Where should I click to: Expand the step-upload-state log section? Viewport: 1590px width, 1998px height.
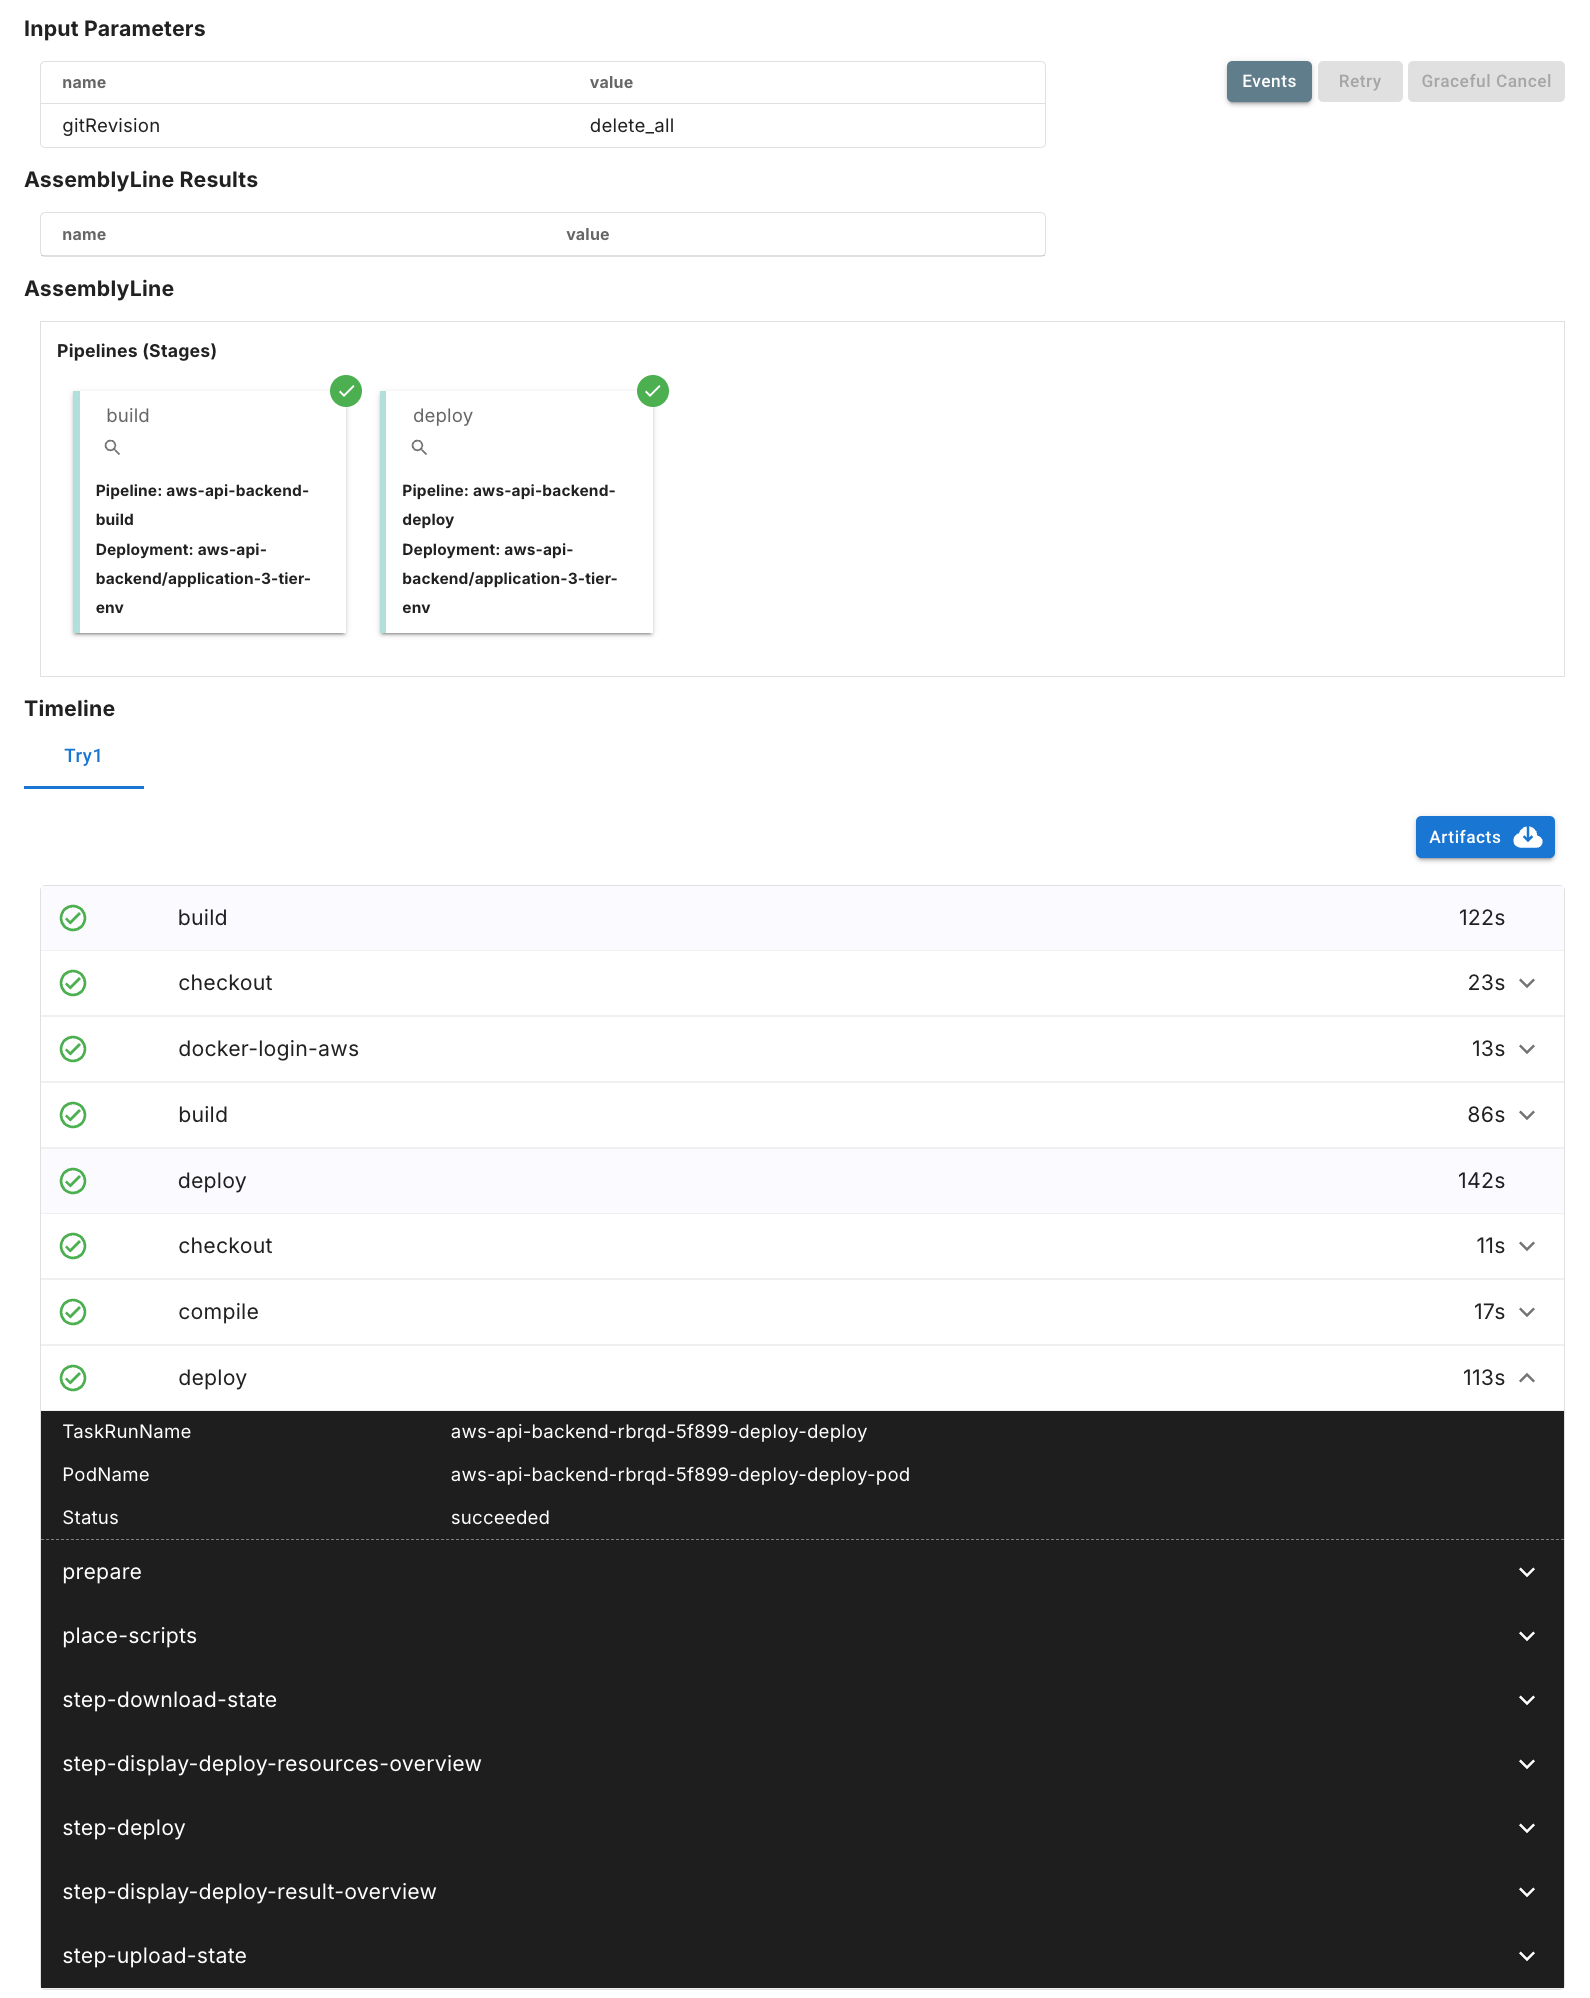tap(1526, 1956)
